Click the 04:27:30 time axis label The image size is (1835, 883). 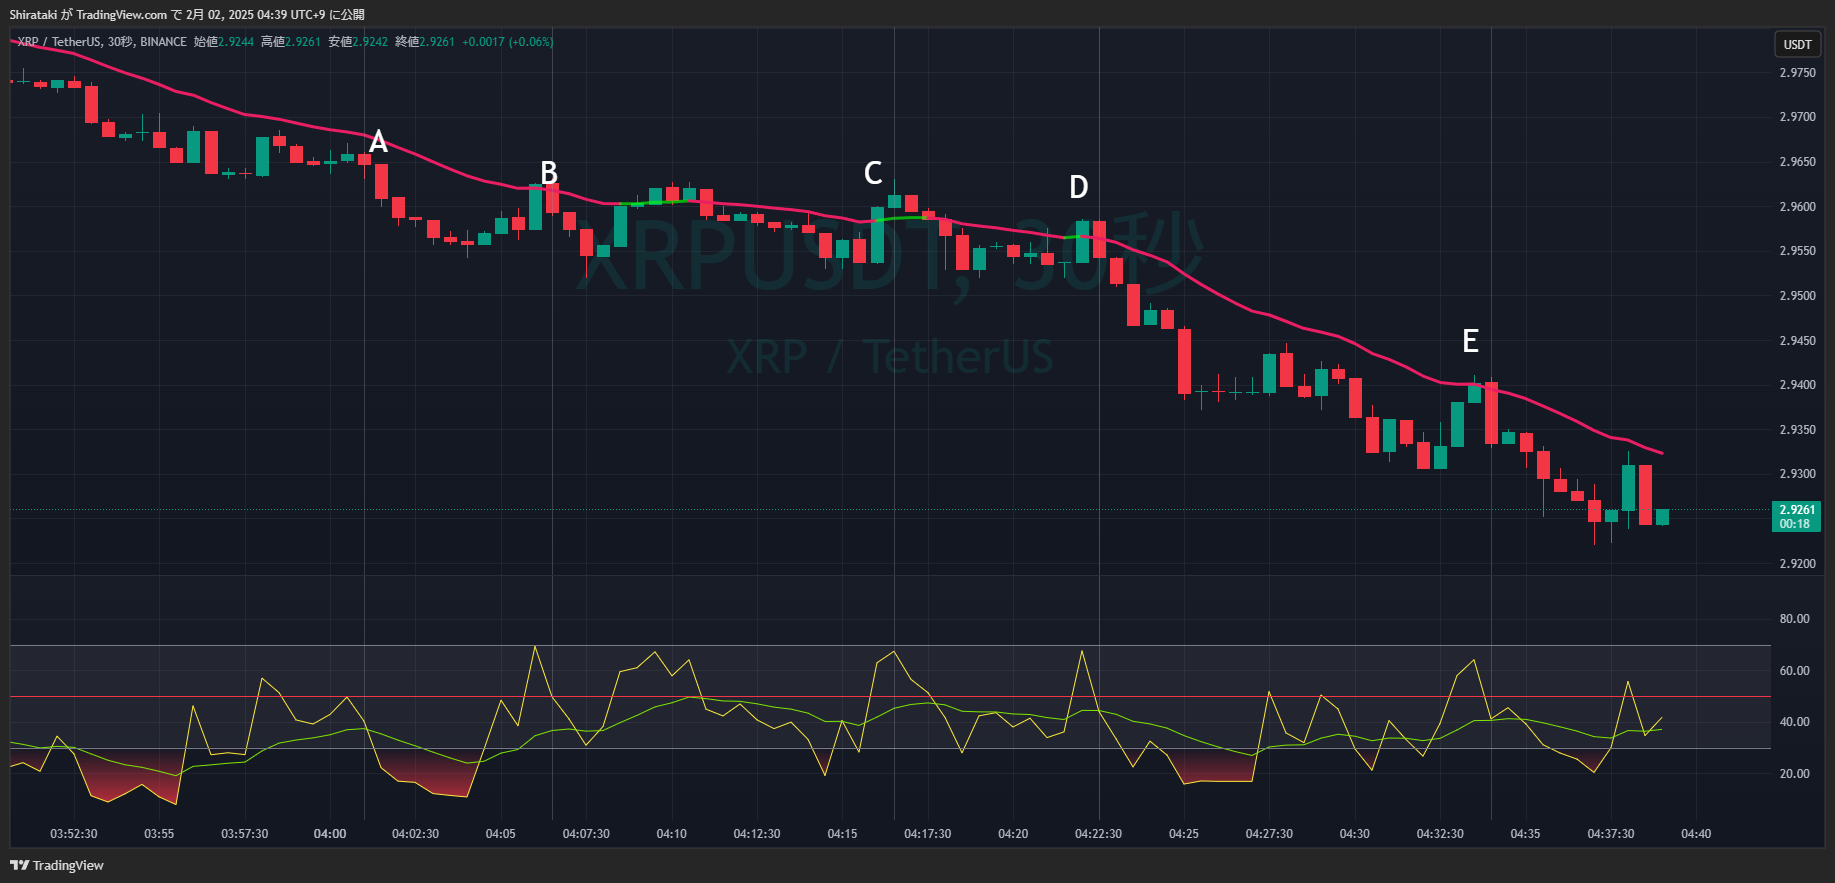coord(1269,834)
